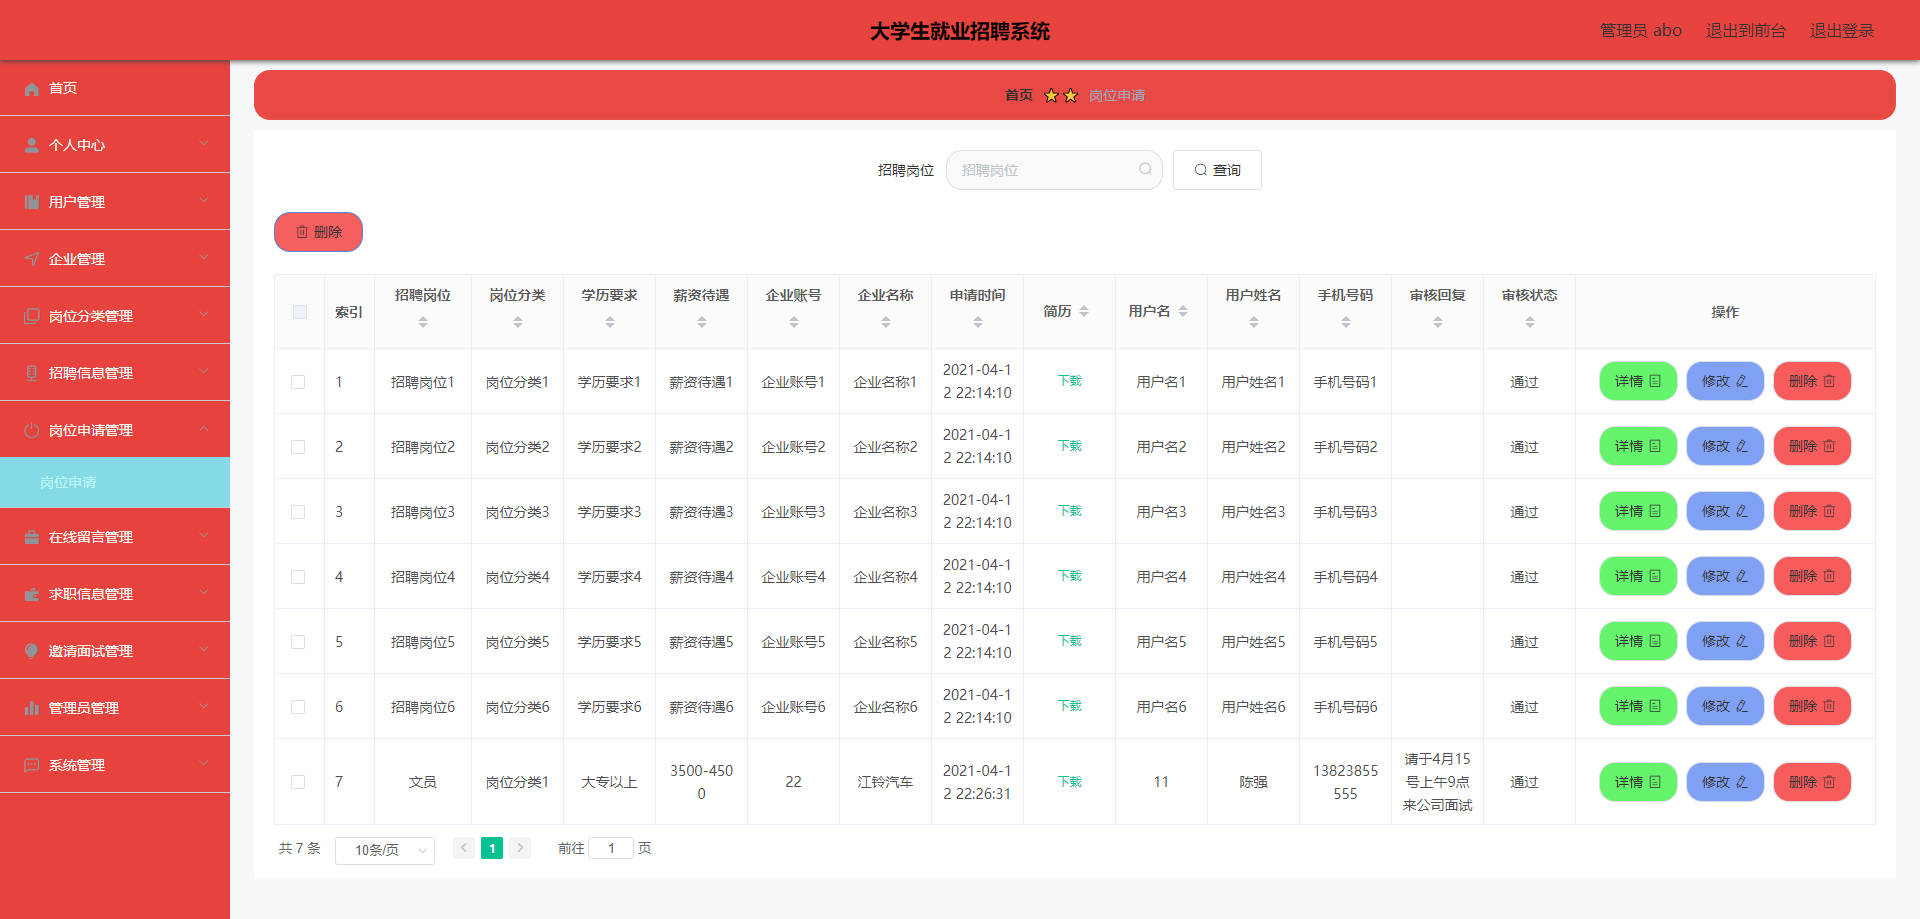Select the 岗位申请 submenu item
Image resolution: width=1920 pixels, height=919 pixels.
115,483
